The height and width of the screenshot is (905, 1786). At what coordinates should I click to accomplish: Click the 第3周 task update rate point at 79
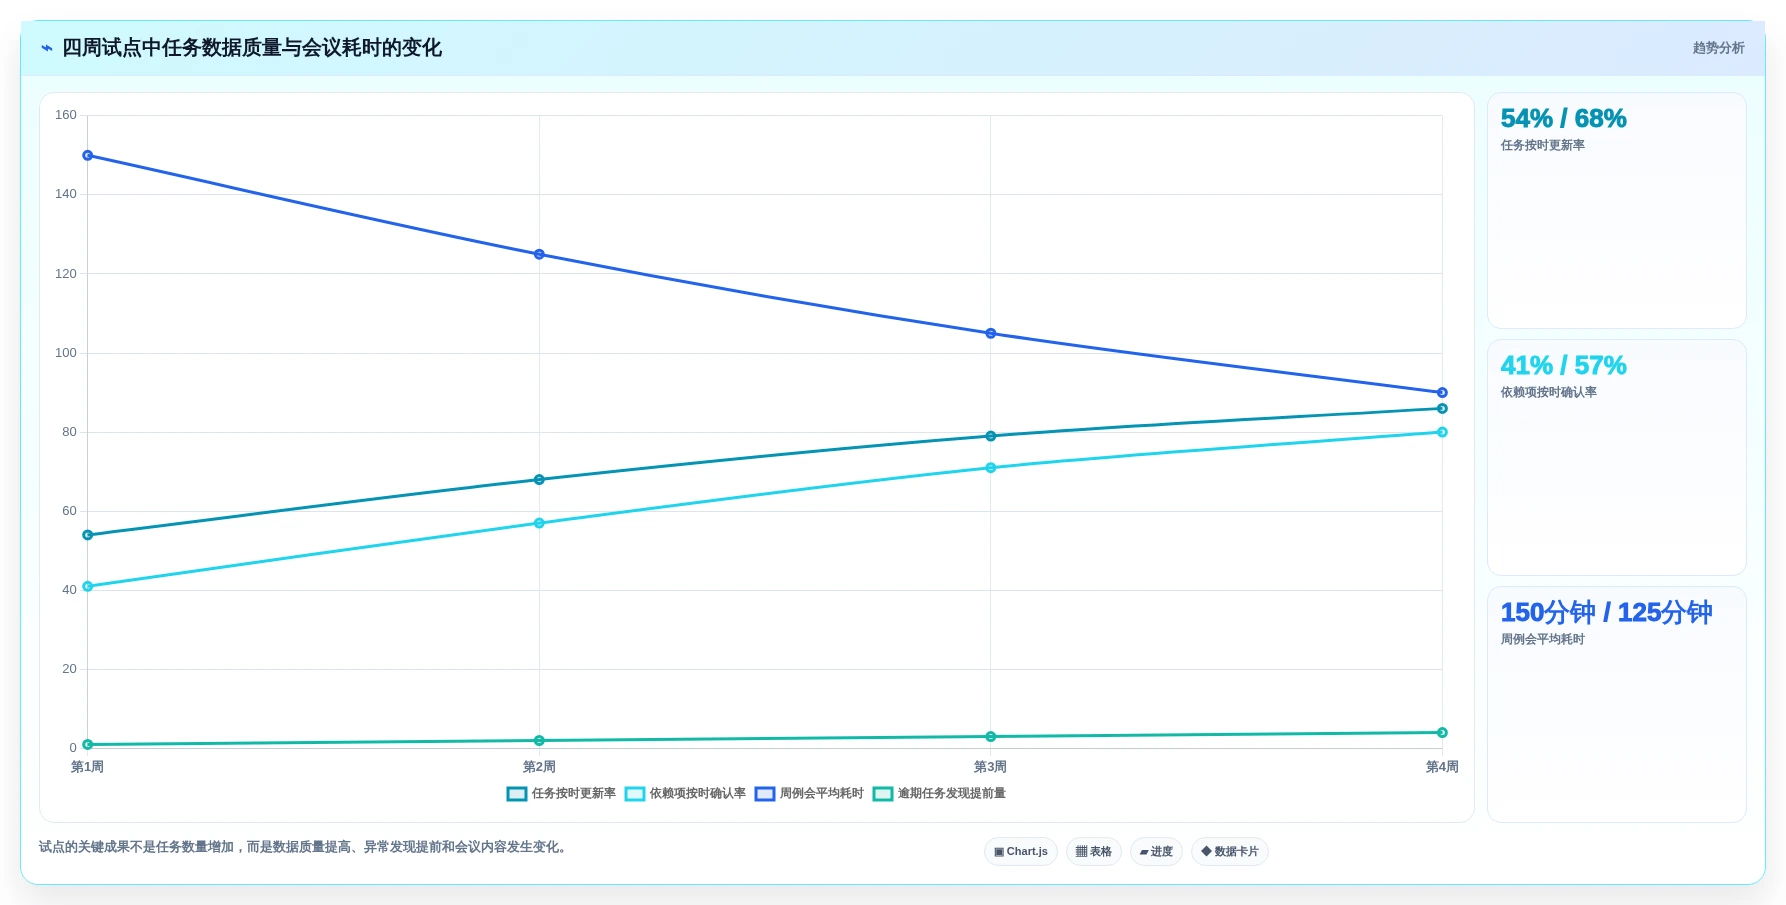tap(991, 437)
